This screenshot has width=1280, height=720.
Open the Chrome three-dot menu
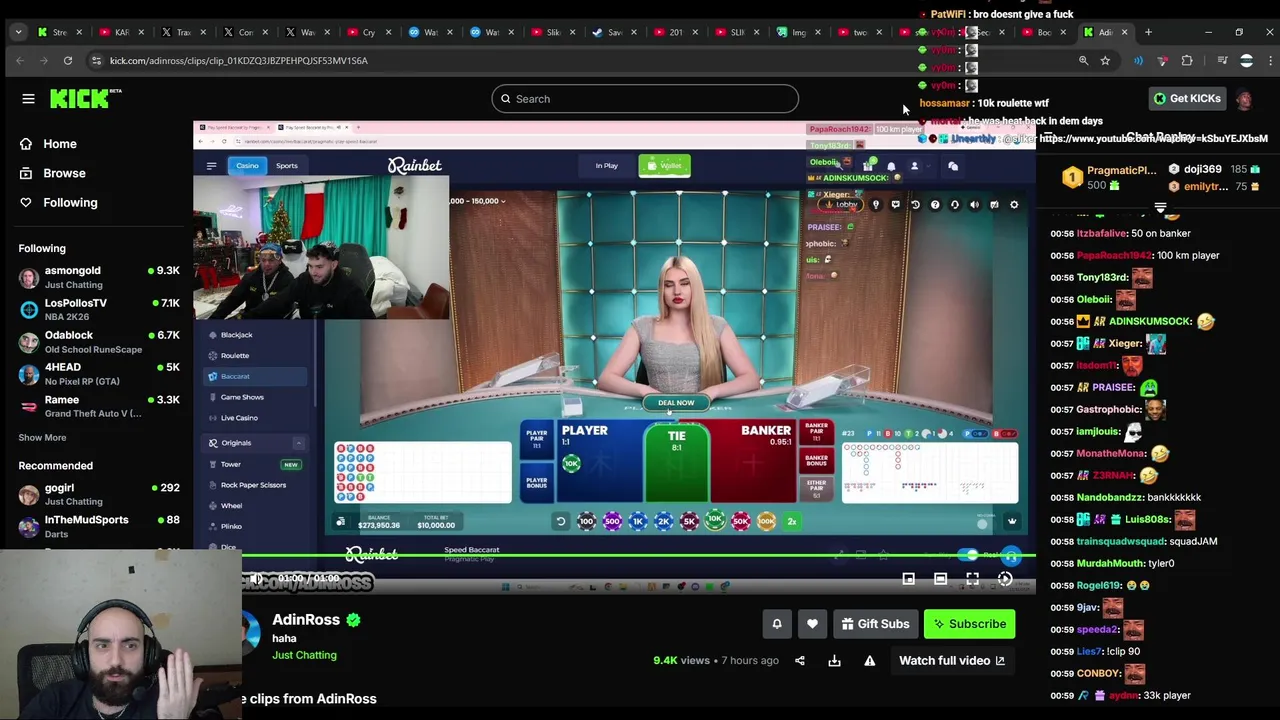pyautogui.click(x=1270, y=61)
